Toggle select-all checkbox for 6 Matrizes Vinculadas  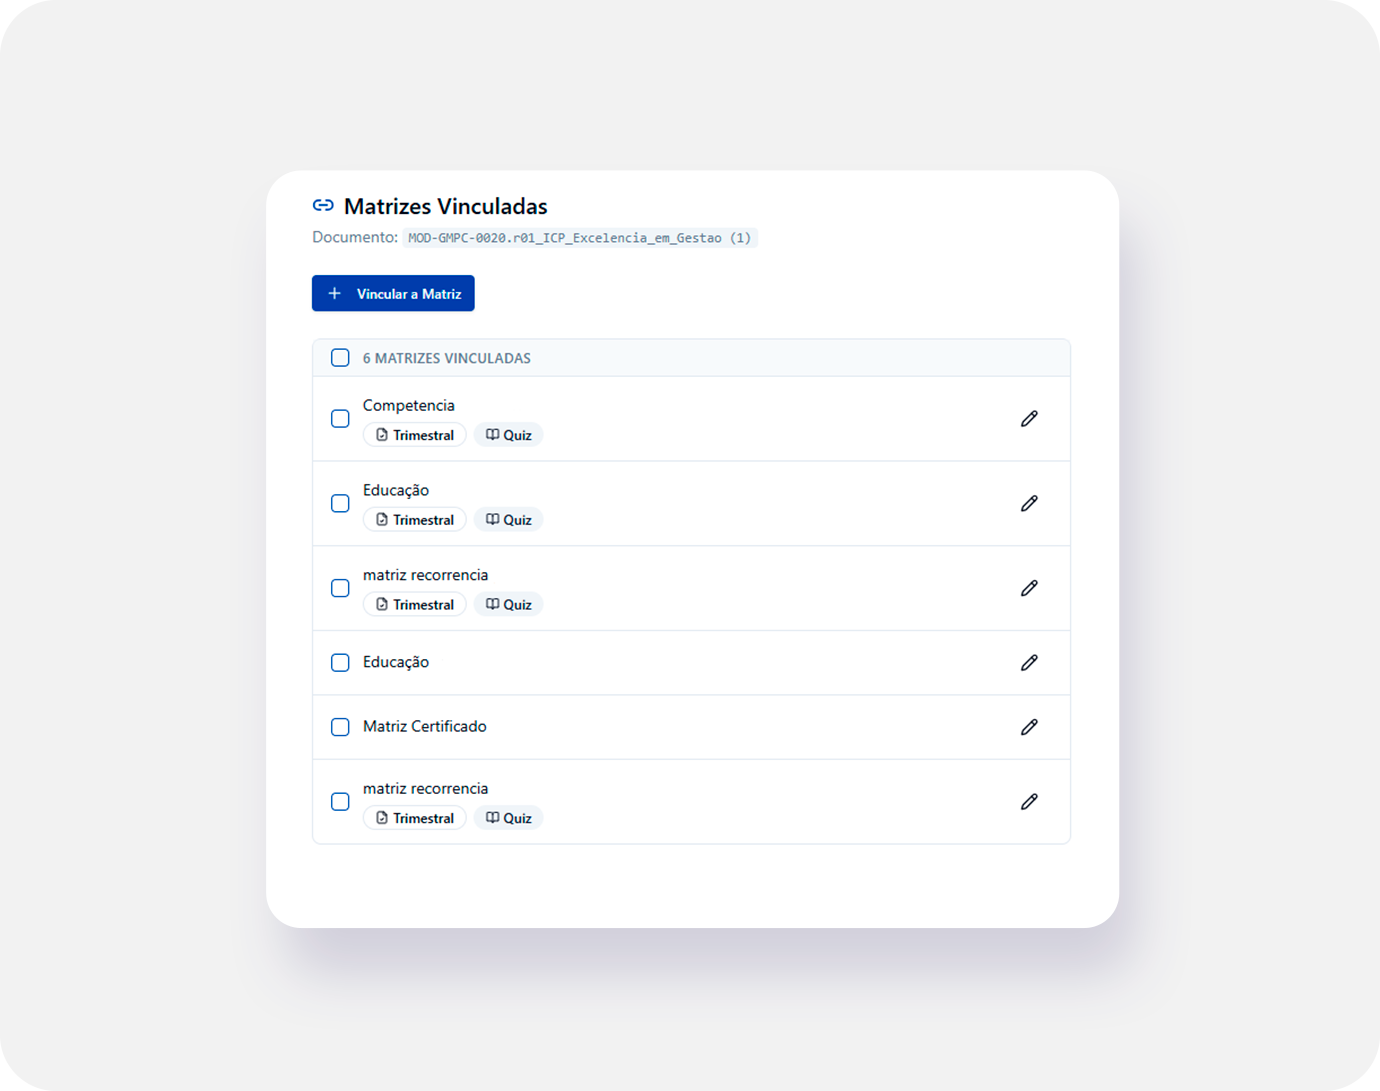click(340, 358)
